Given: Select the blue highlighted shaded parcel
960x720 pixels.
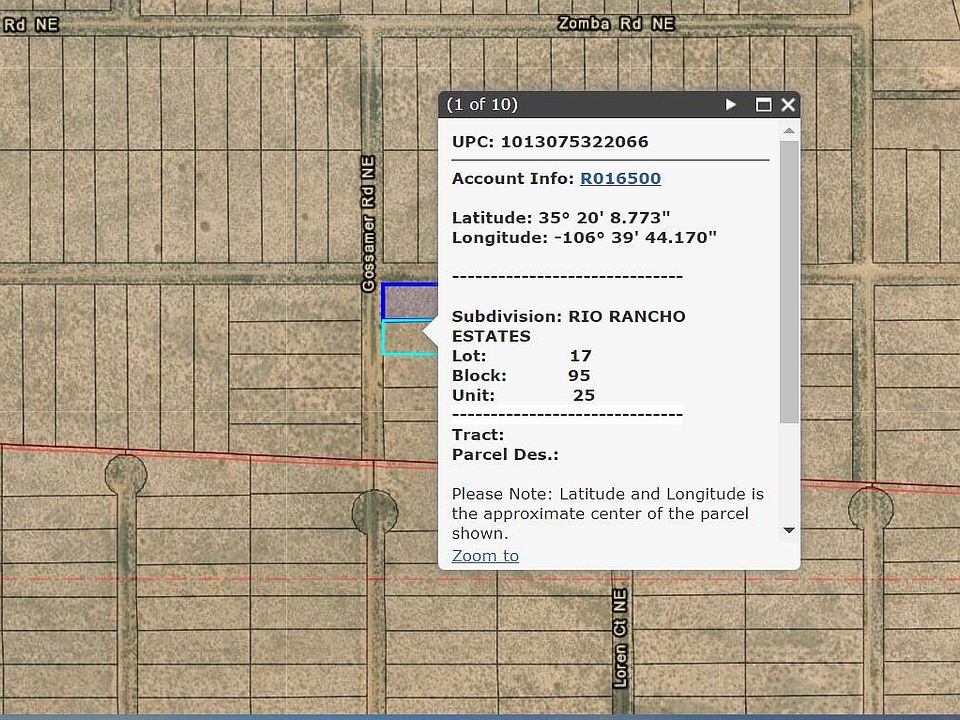Looking at the screenshot, I should point(409,301).
